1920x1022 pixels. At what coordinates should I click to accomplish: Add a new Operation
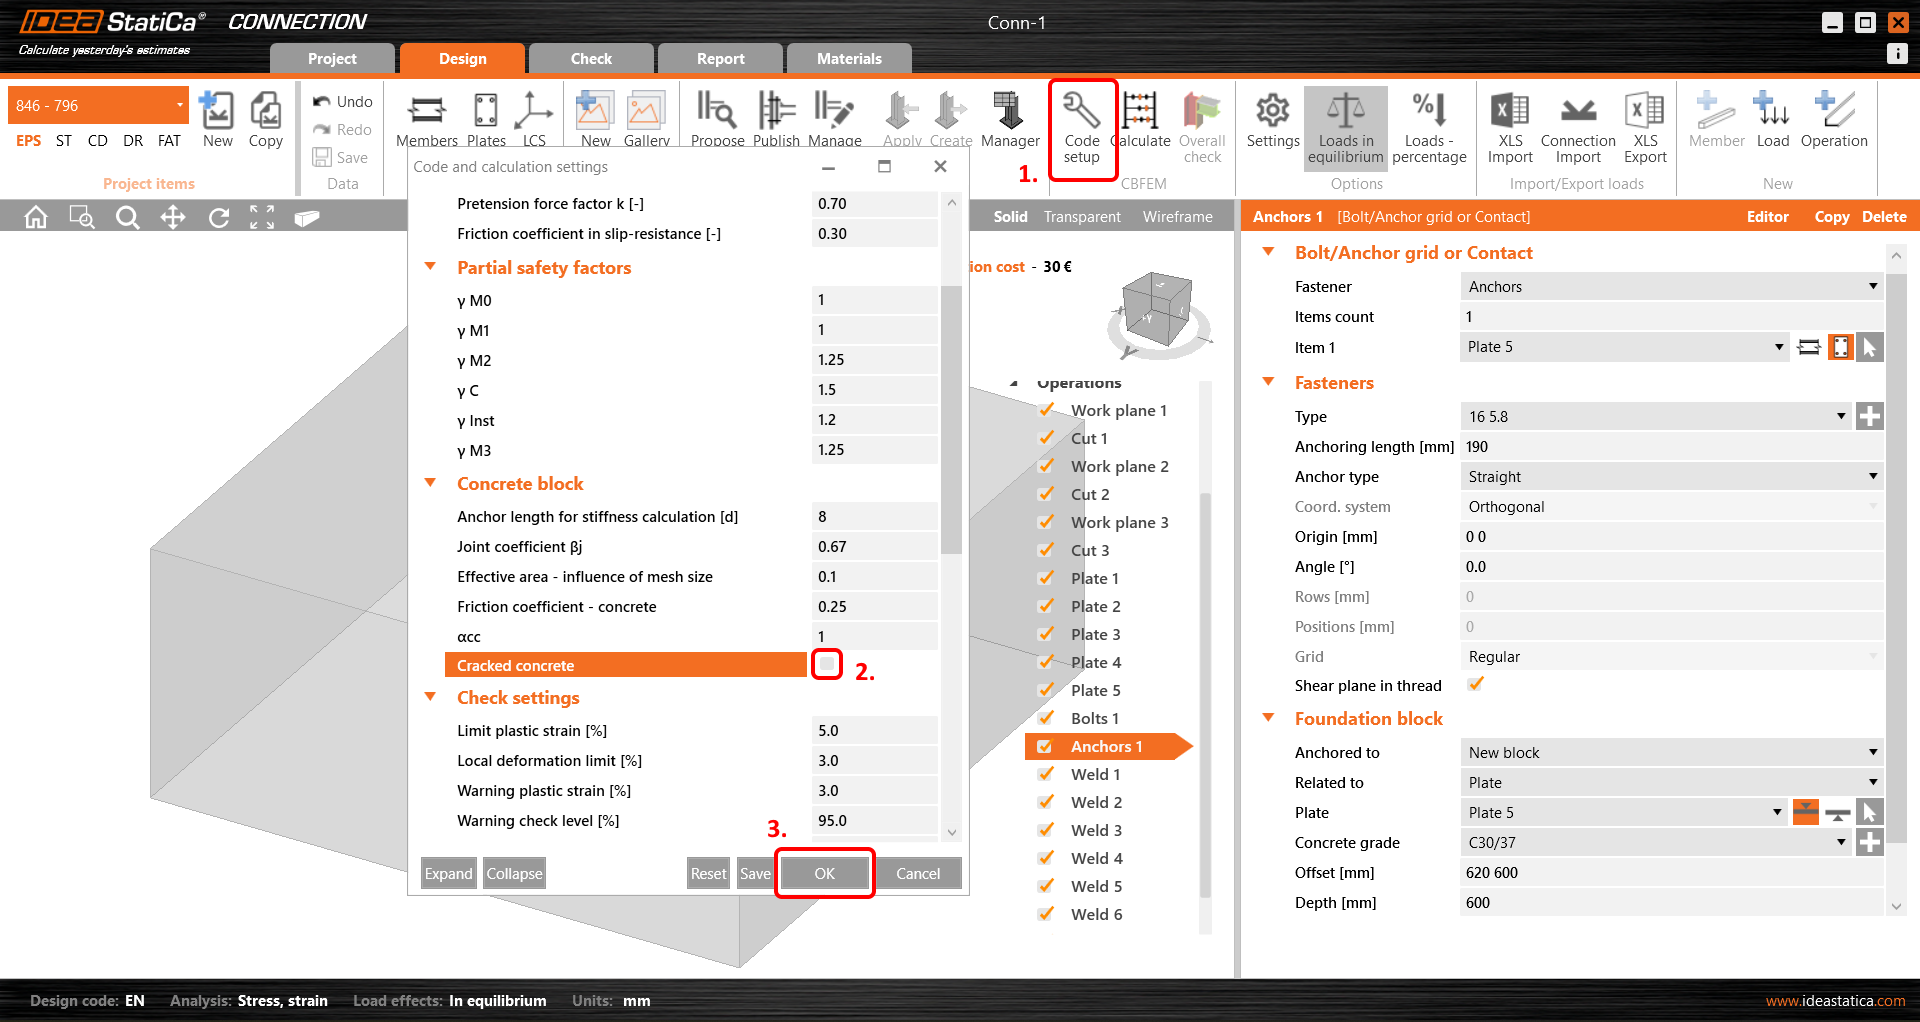[1834, 120]
